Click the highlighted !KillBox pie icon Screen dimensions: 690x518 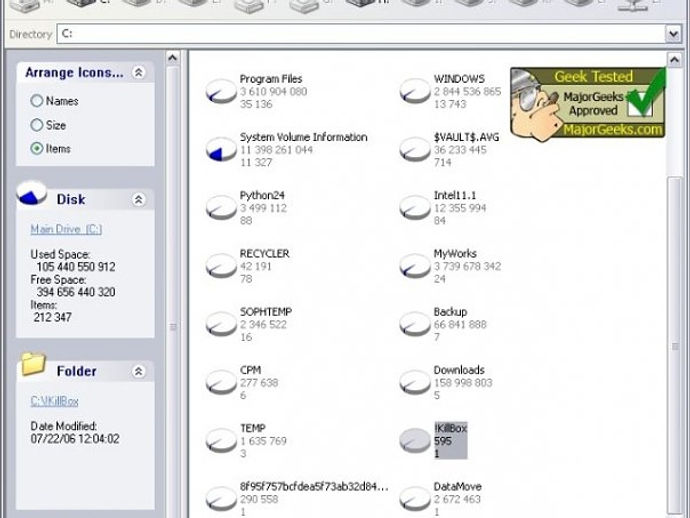[415, 441]
